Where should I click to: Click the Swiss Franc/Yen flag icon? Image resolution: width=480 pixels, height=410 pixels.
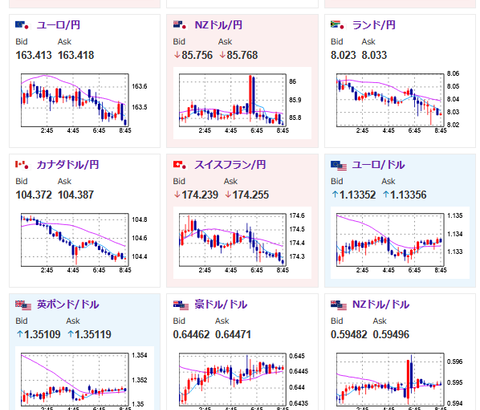[x=179, y=165]
